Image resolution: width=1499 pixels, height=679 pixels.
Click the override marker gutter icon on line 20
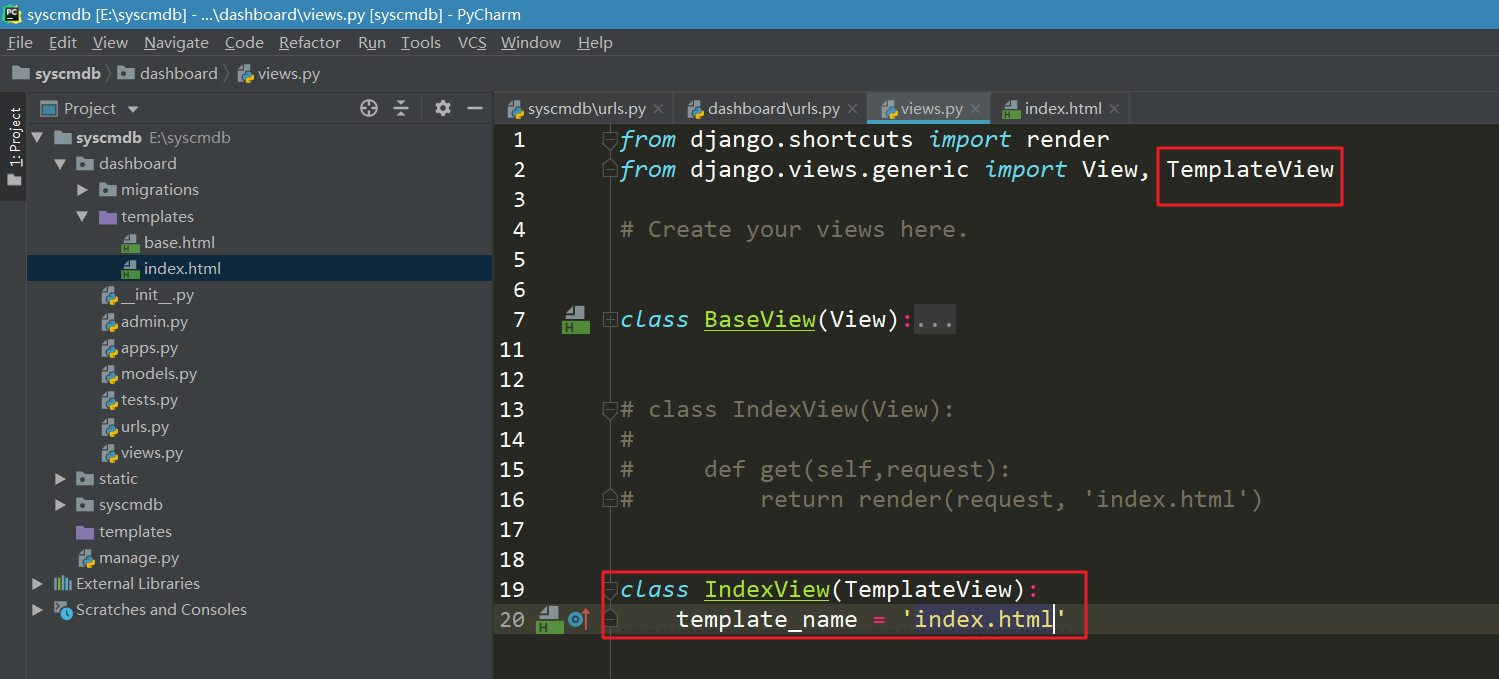click(x=579, y=619)
